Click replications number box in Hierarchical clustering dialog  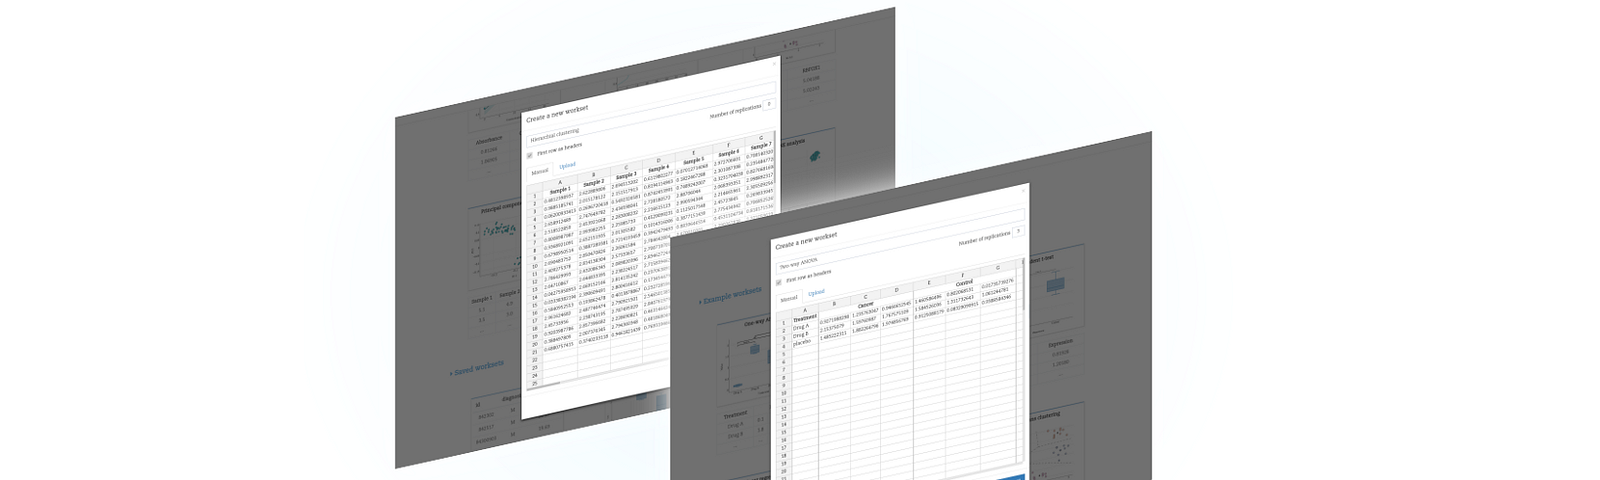pos(768,104)
